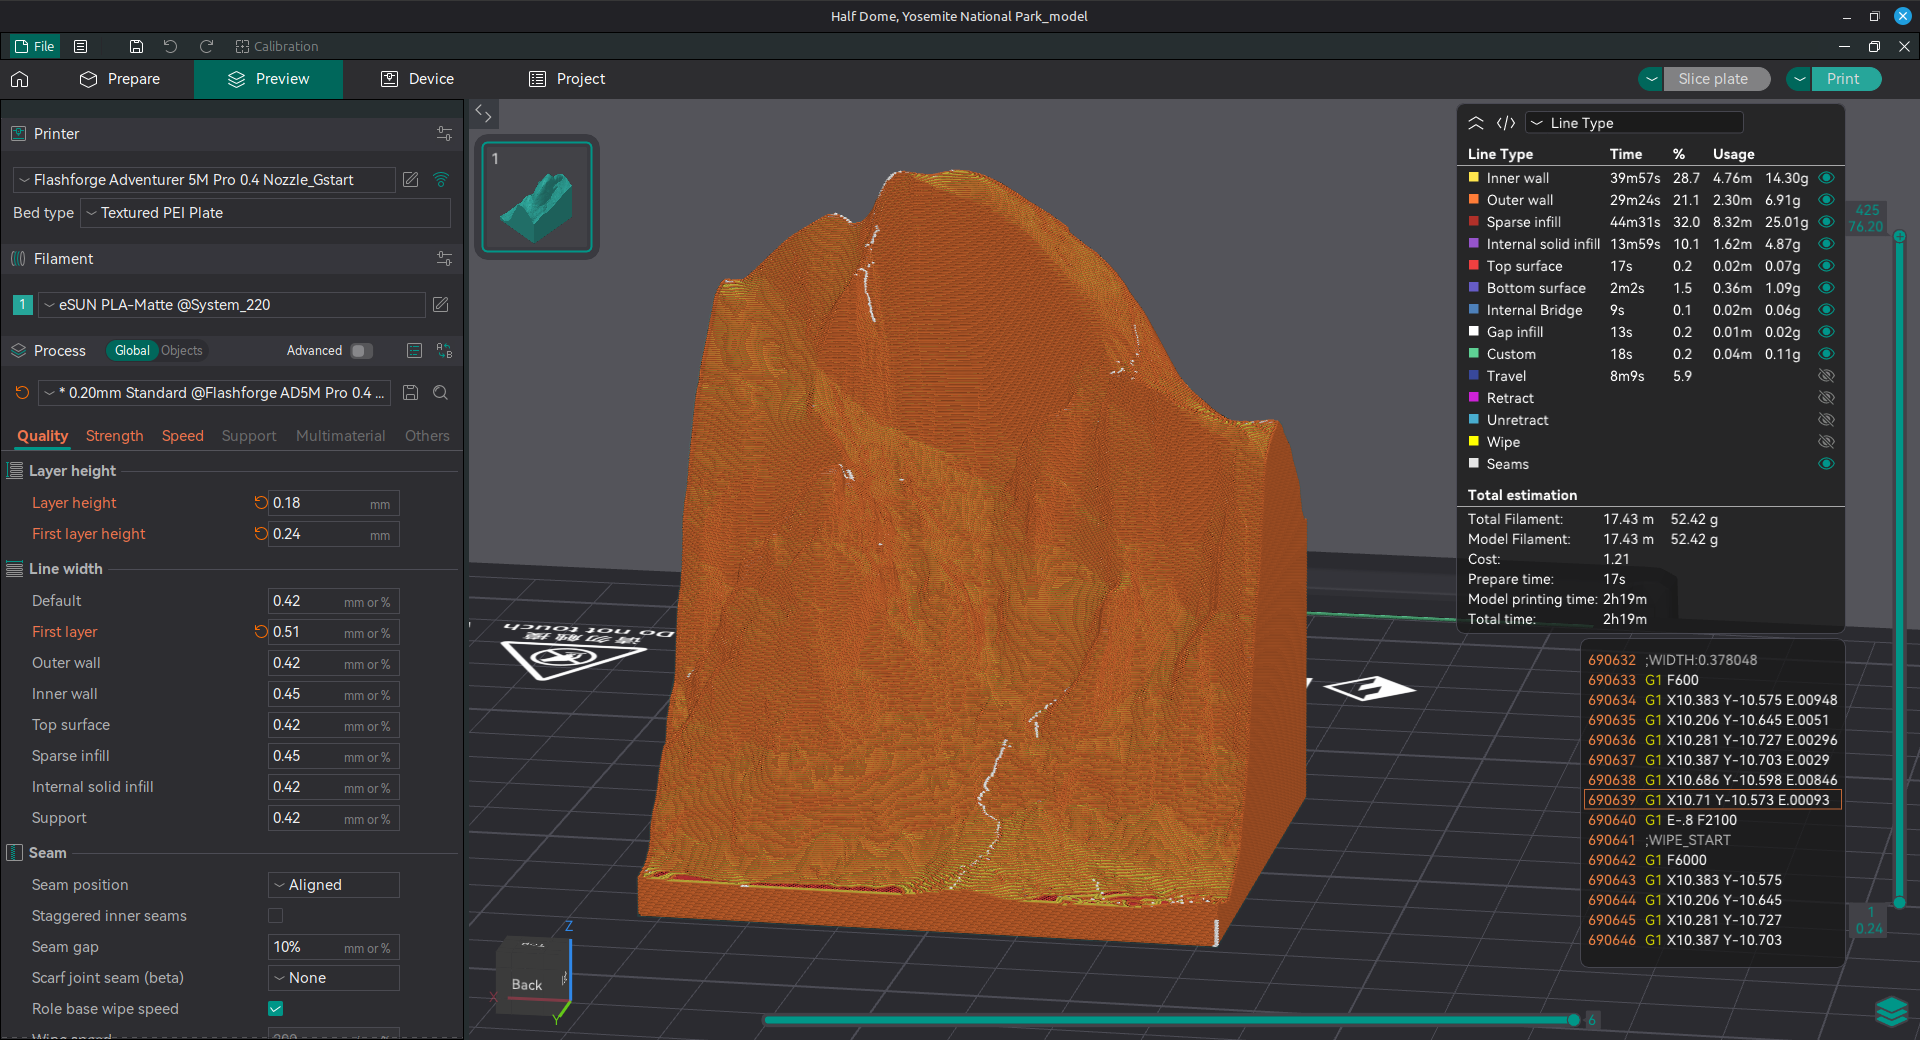
Task: Check Staggered inner seams box
Action: pyautogui.click(x=276, y=916)
